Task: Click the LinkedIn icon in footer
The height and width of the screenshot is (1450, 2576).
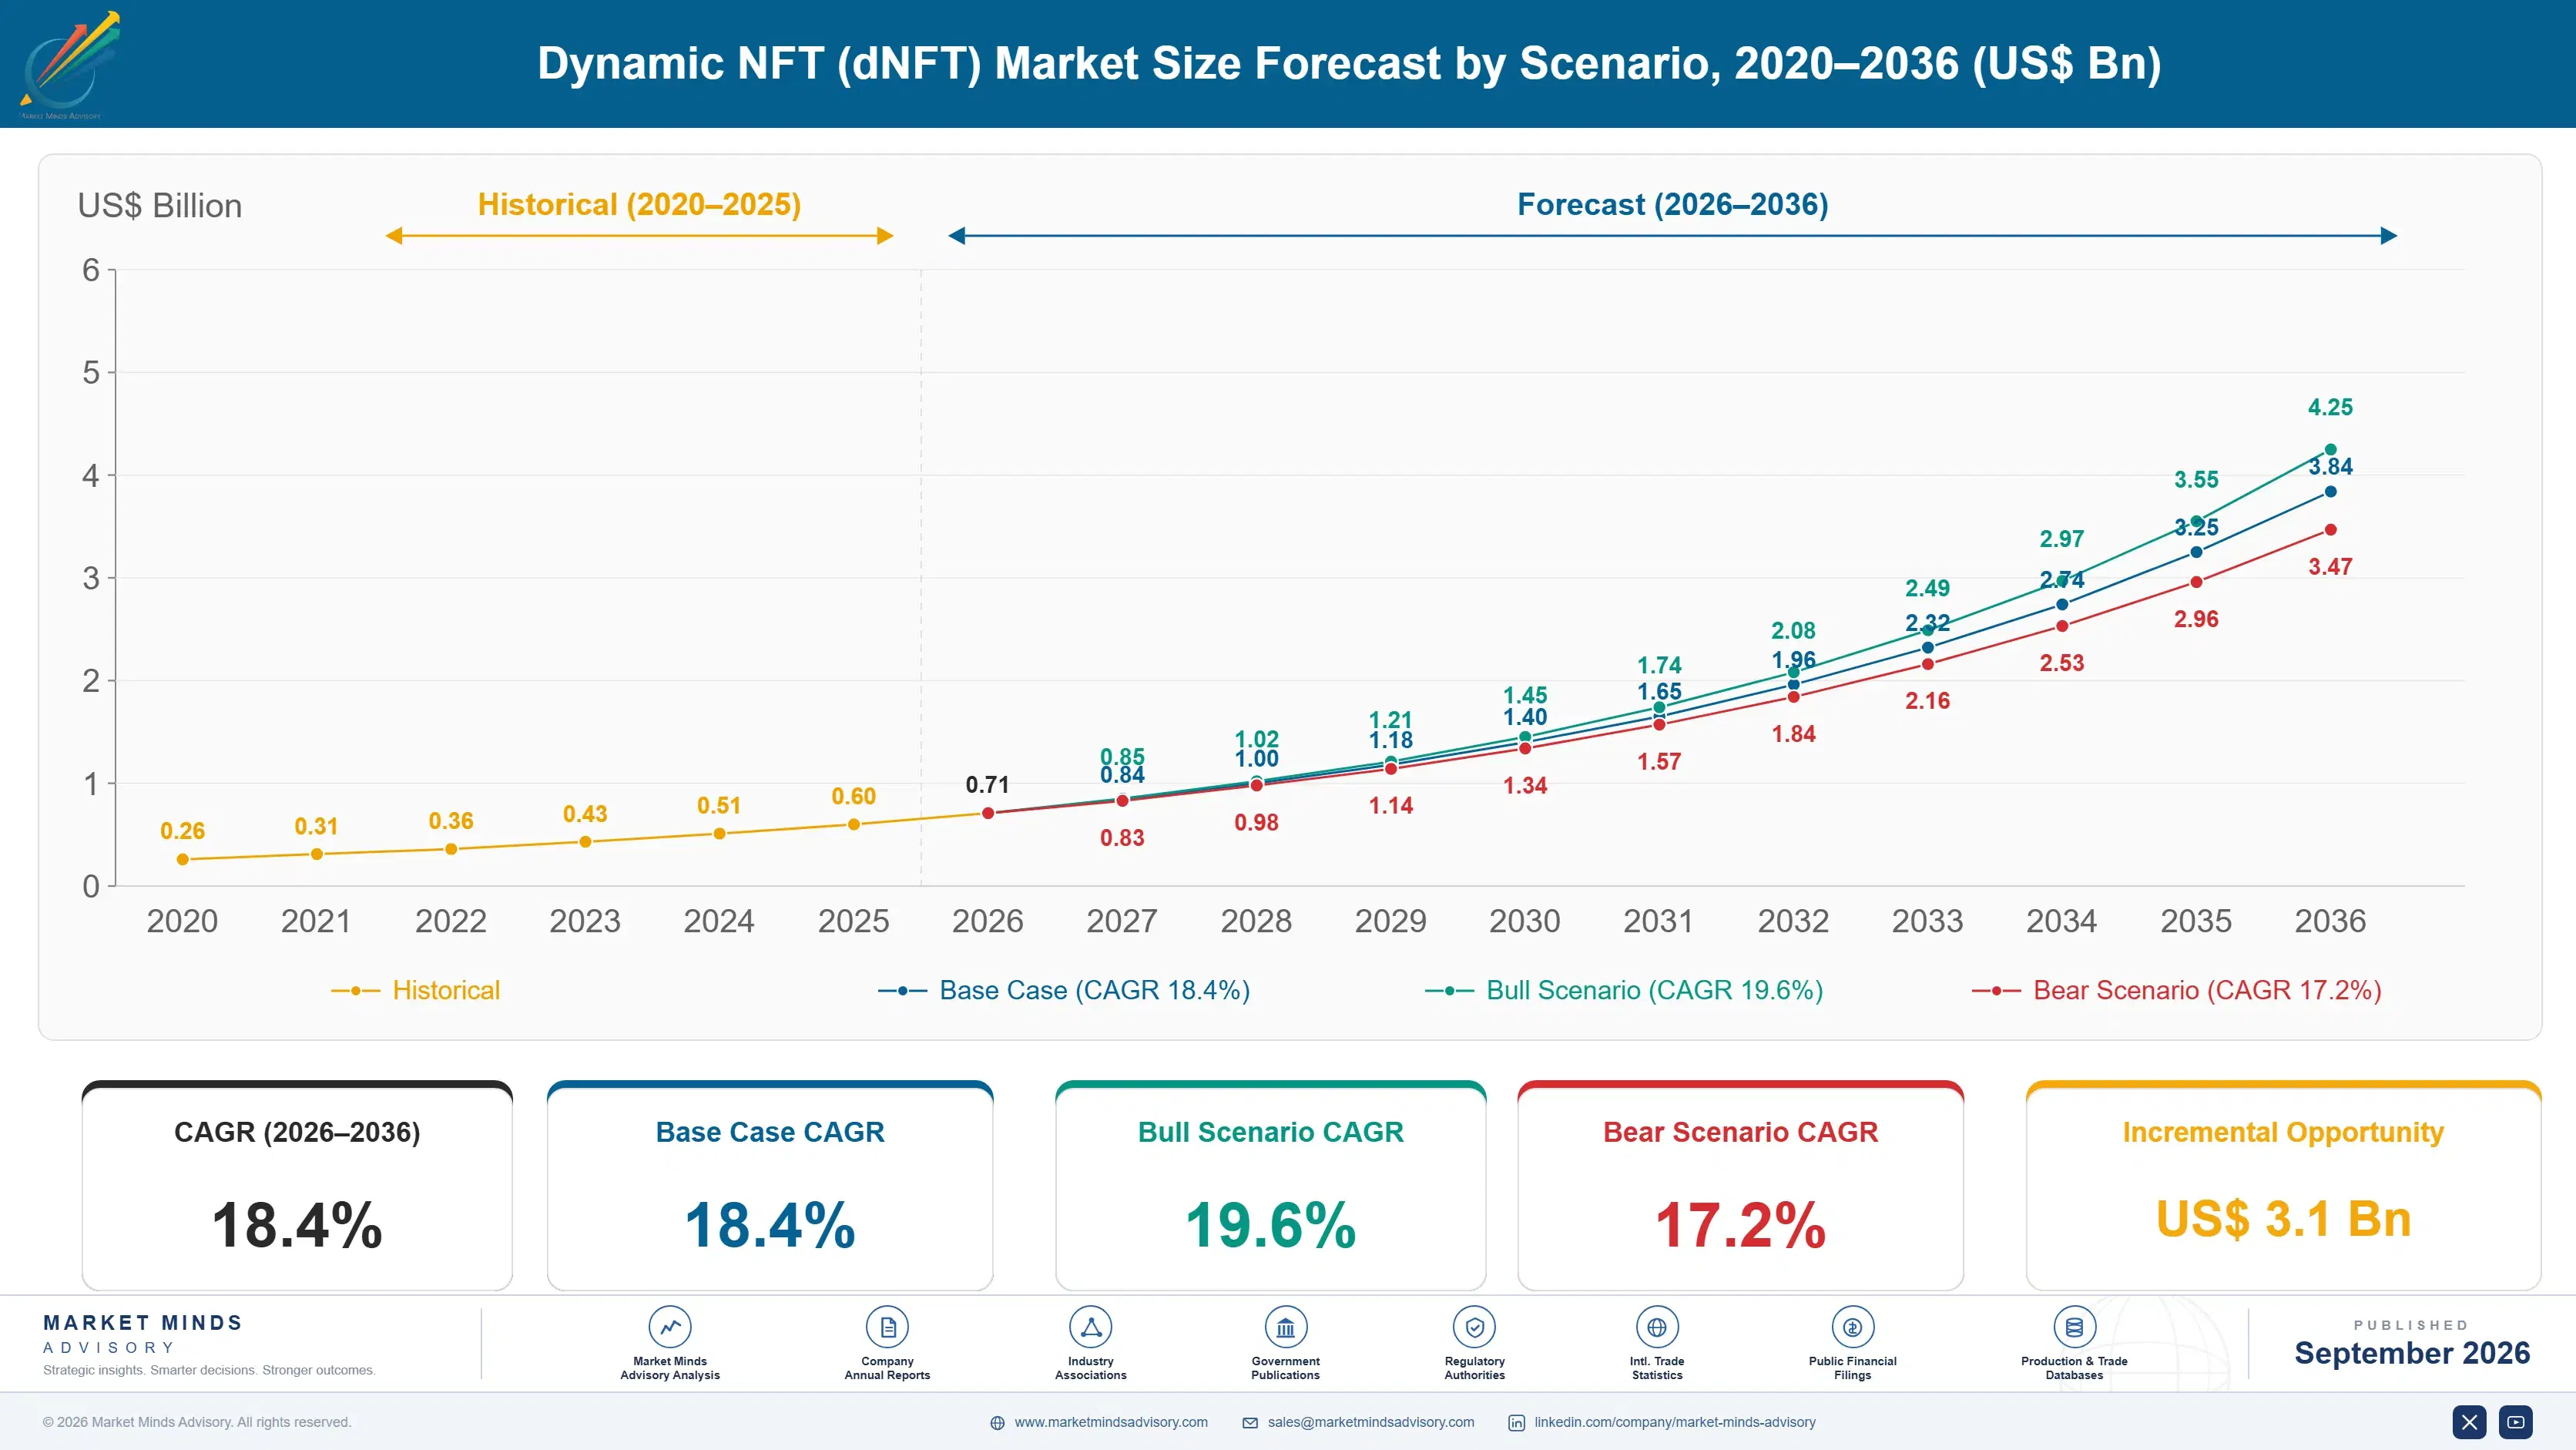Action: [x=1516, y=1423]
